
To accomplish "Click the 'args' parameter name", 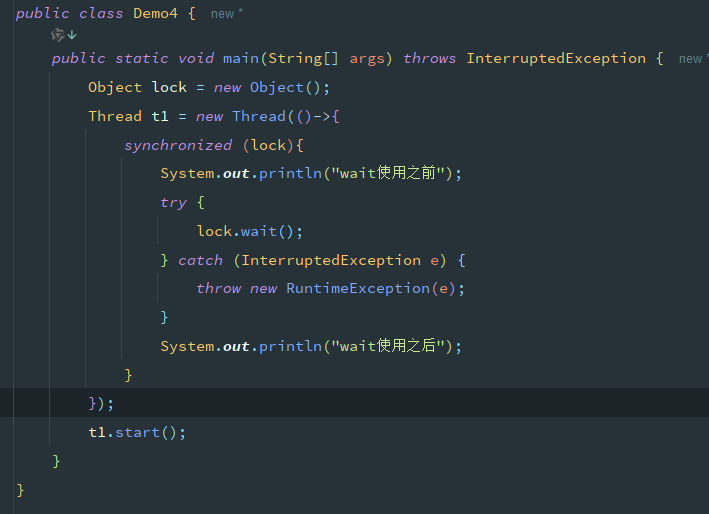I will pyautogui.click(x=367, y=59).
